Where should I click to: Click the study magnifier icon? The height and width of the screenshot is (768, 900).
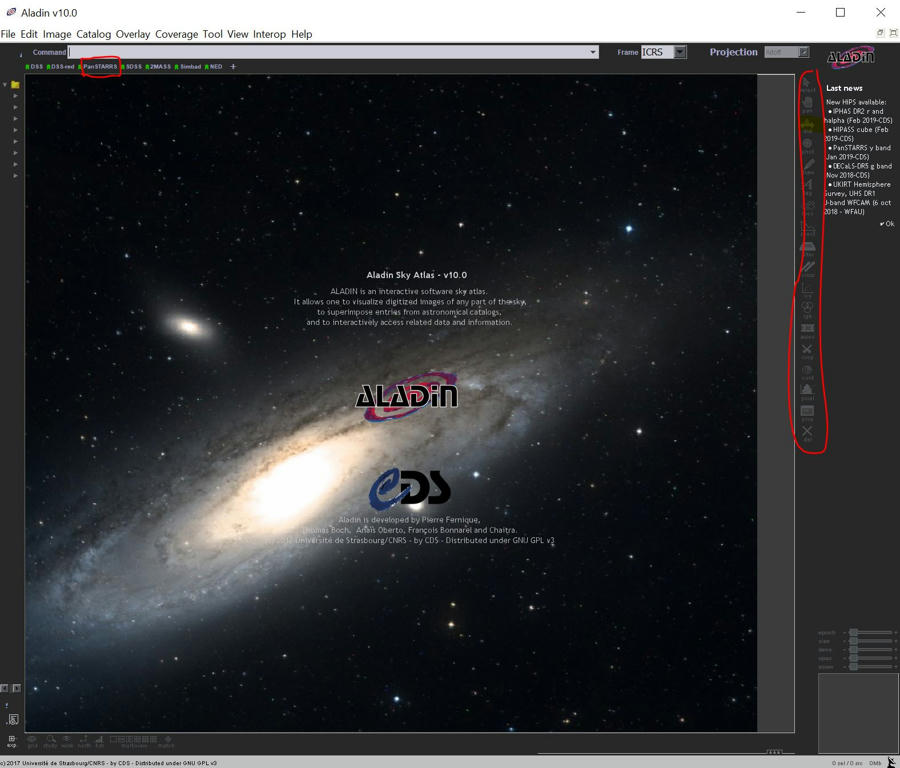tap(51, 741)
